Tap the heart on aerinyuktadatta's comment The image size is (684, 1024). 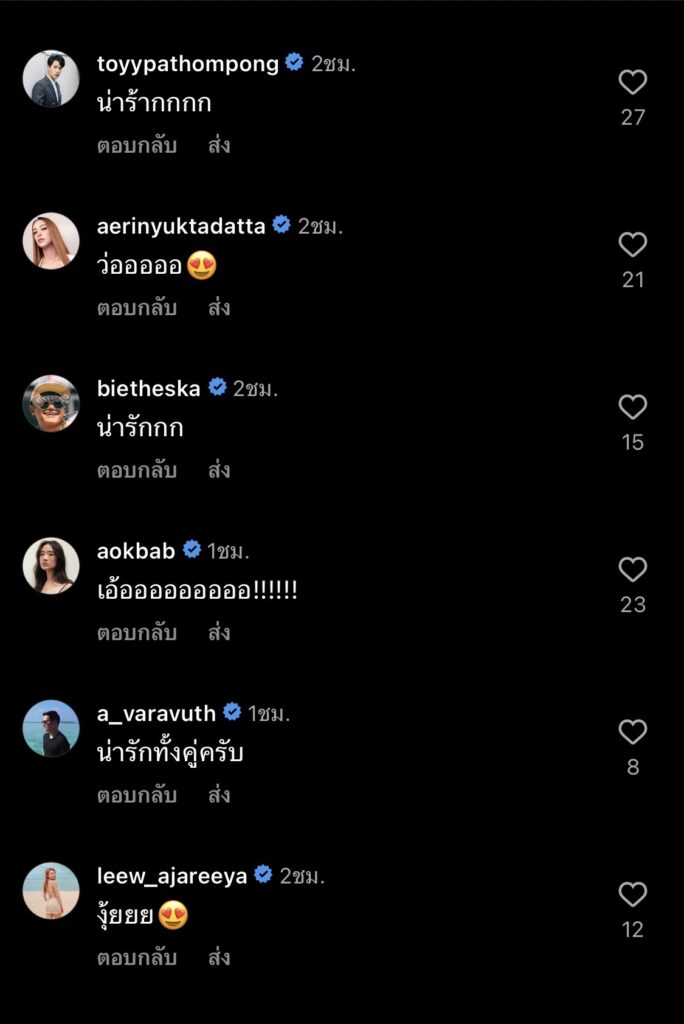[632, 244]
